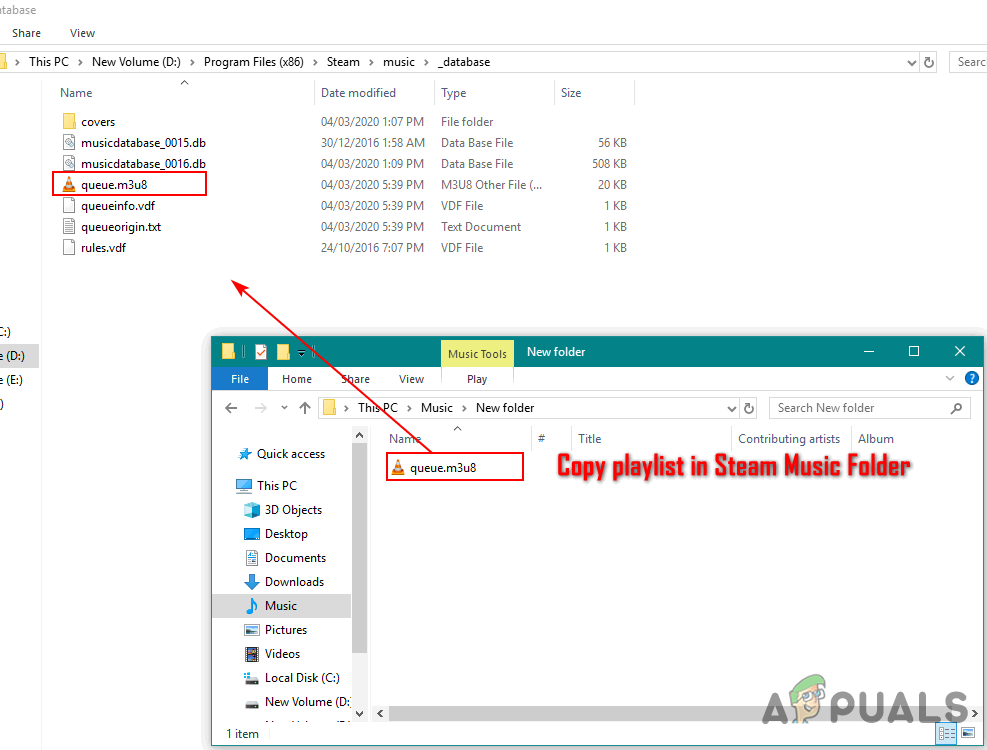987x750 pixels.
Task: Select the queueinfo.vdf file icon
Action: (69, 205)
